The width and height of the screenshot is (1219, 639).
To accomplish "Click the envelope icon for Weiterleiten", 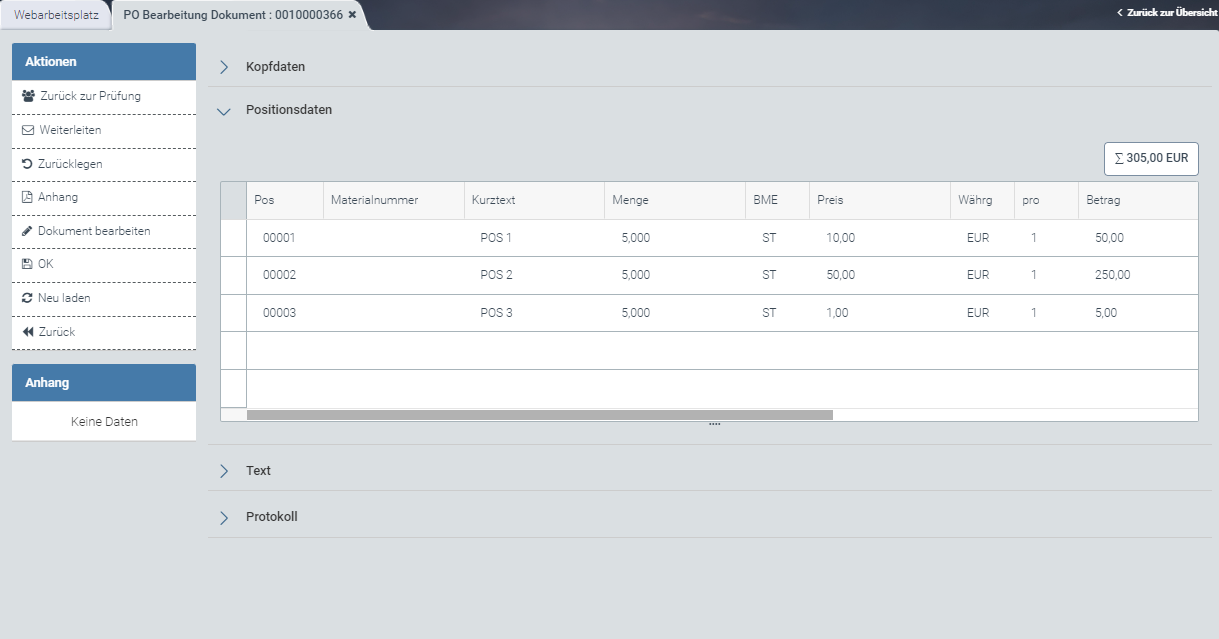I will tap(28, 130).
